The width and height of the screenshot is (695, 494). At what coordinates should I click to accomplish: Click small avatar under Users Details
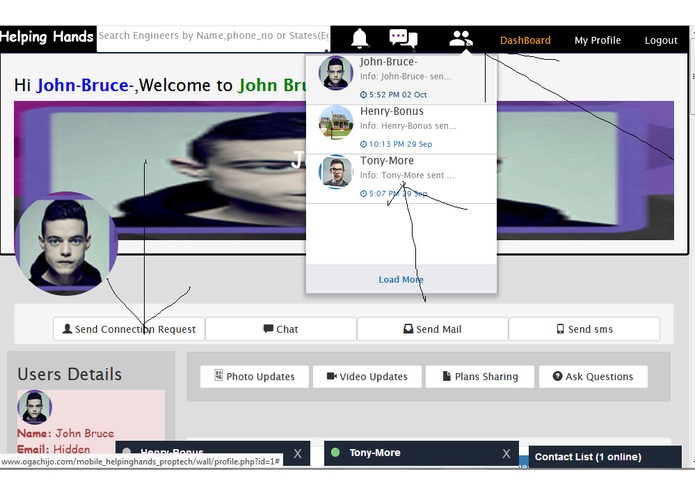pos(35,407)
